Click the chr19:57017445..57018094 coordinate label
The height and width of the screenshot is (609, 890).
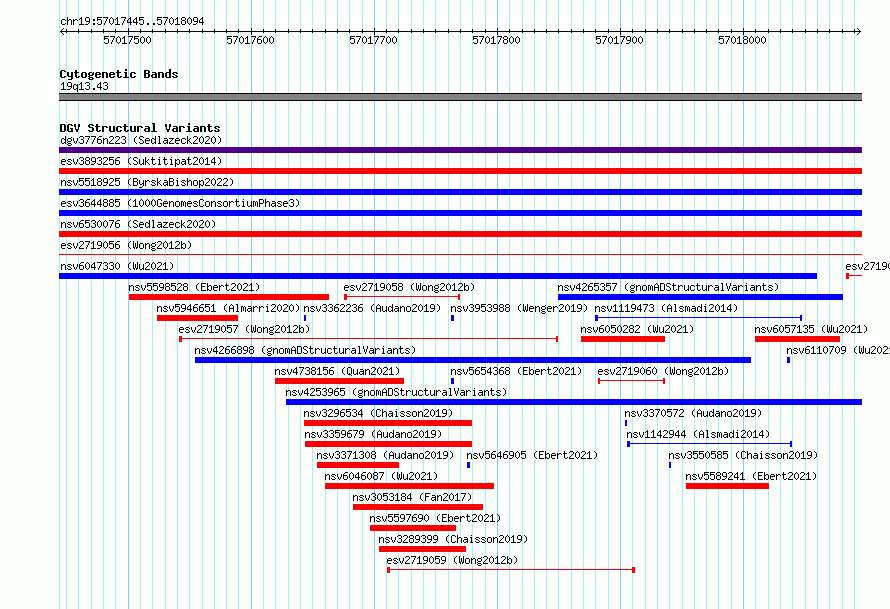[x=132, y=21]
